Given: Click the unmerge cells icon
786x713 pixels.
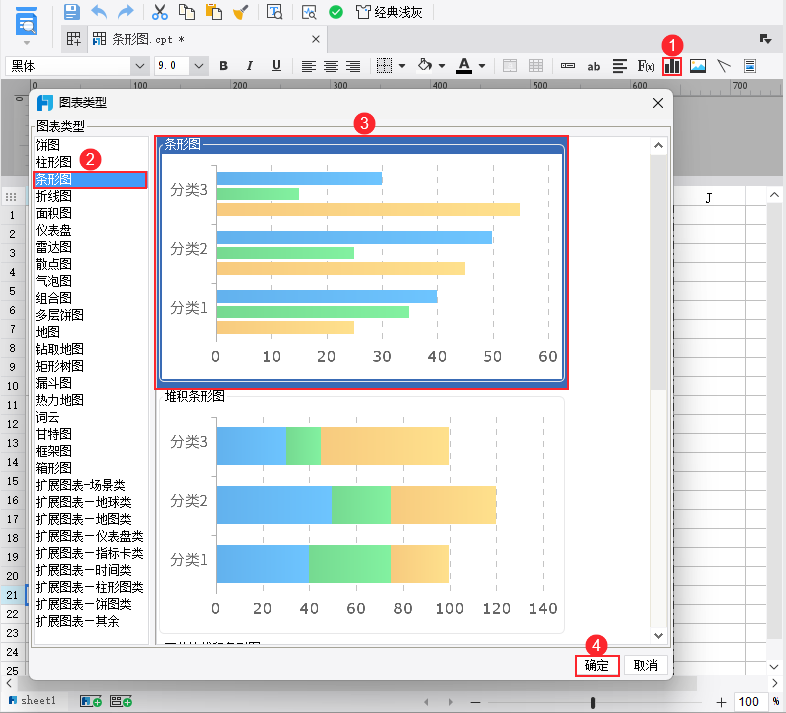Looking at the screenshot, I should pyautogui.click(x=536, y=66).
